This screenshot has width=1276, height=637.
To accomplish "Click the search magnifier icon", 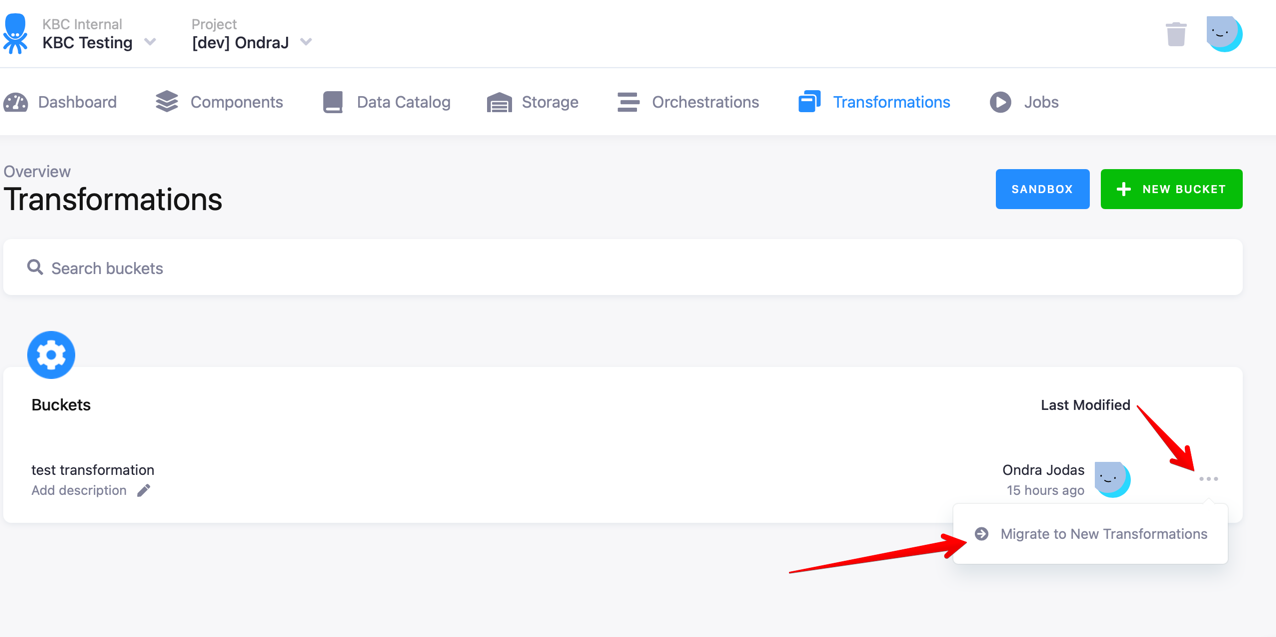I will point(35,267).
